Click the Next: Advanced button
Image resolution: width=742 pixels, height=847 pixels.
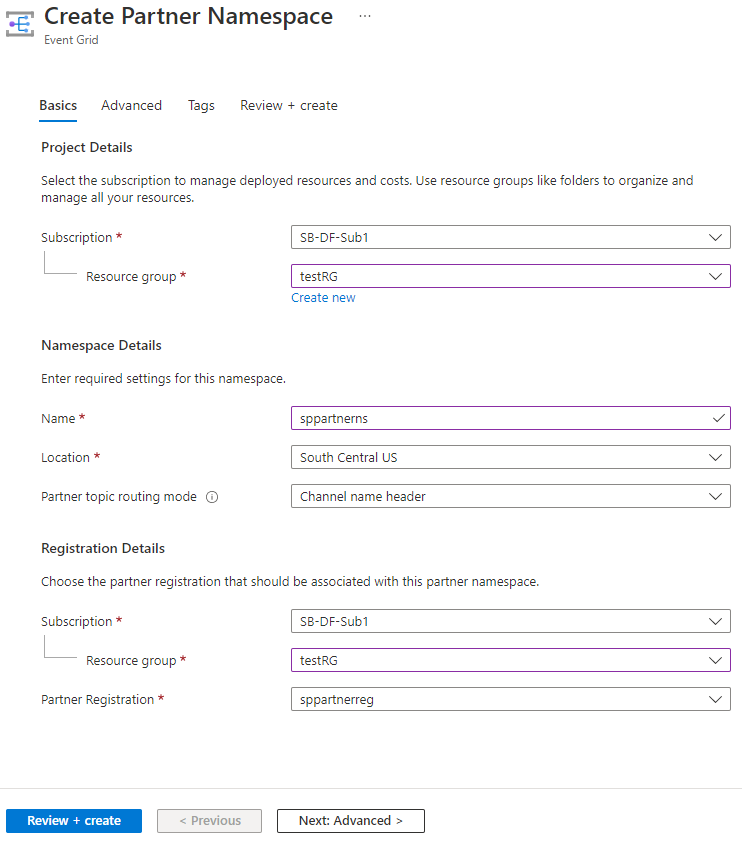(x=350, y=820)
